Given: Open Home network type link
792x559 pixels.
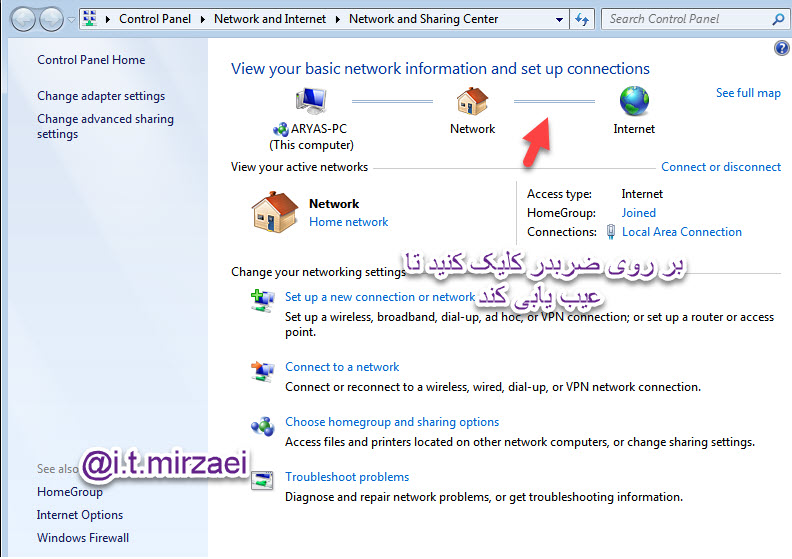Looking at the screenshot, I should coord(349,222).
